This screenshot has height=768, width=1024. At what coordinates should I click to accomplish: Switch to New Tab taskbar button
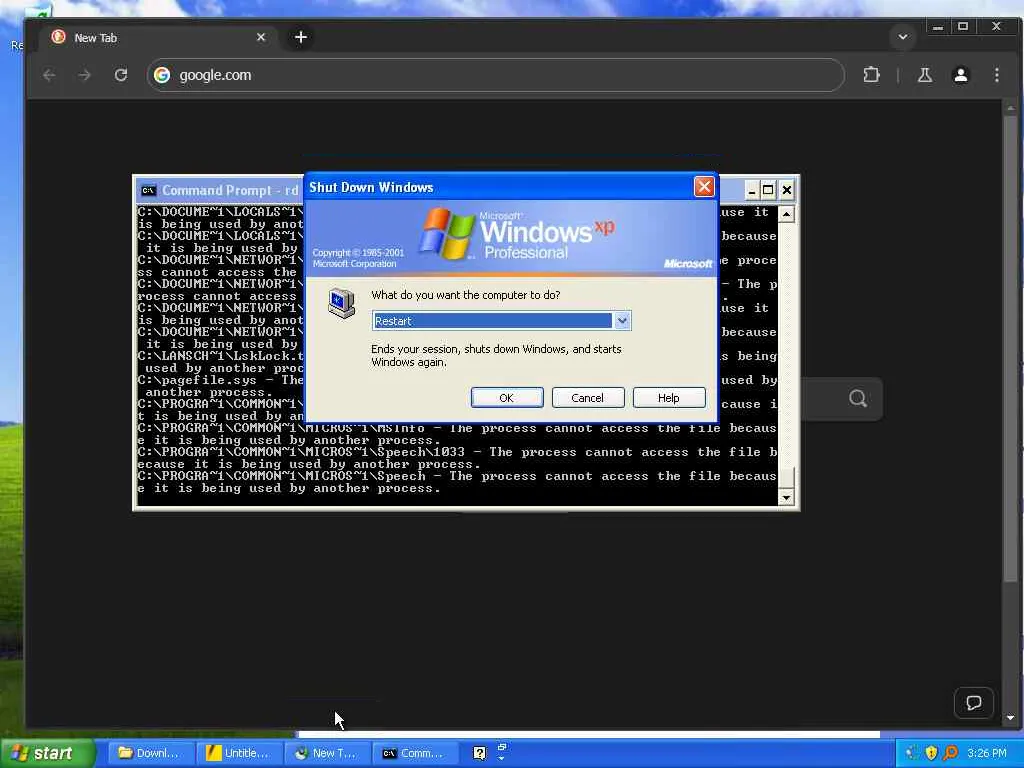pos(328,754)
